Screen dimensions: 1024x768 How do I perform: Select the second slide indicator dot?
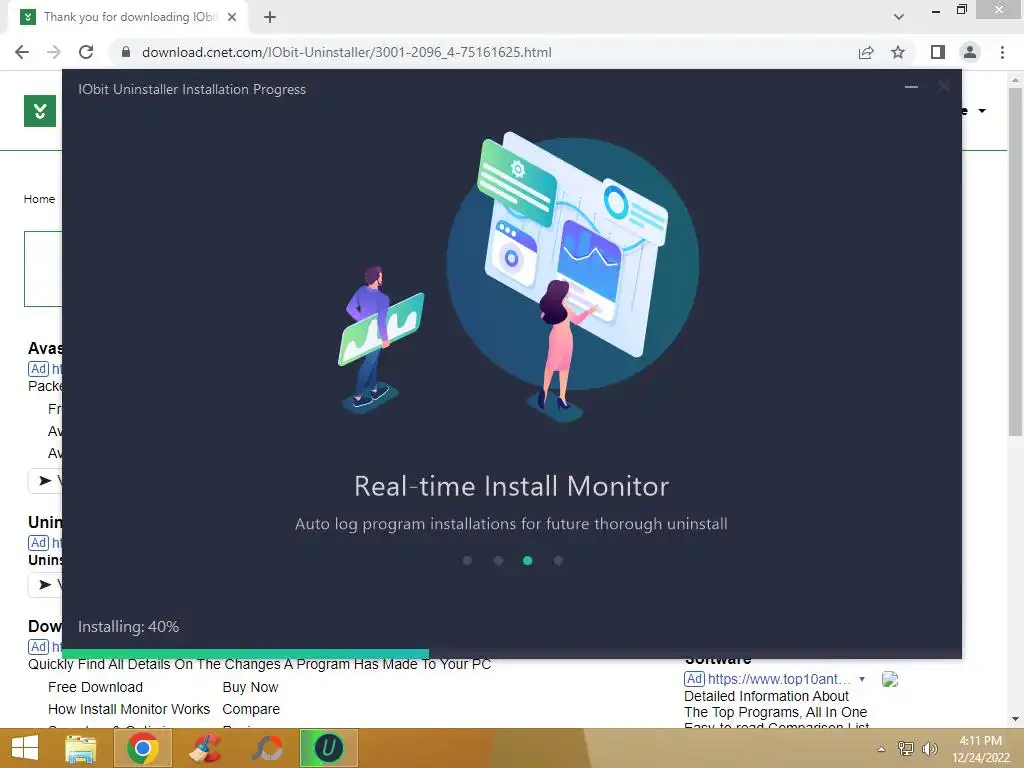tap(498, 560)
